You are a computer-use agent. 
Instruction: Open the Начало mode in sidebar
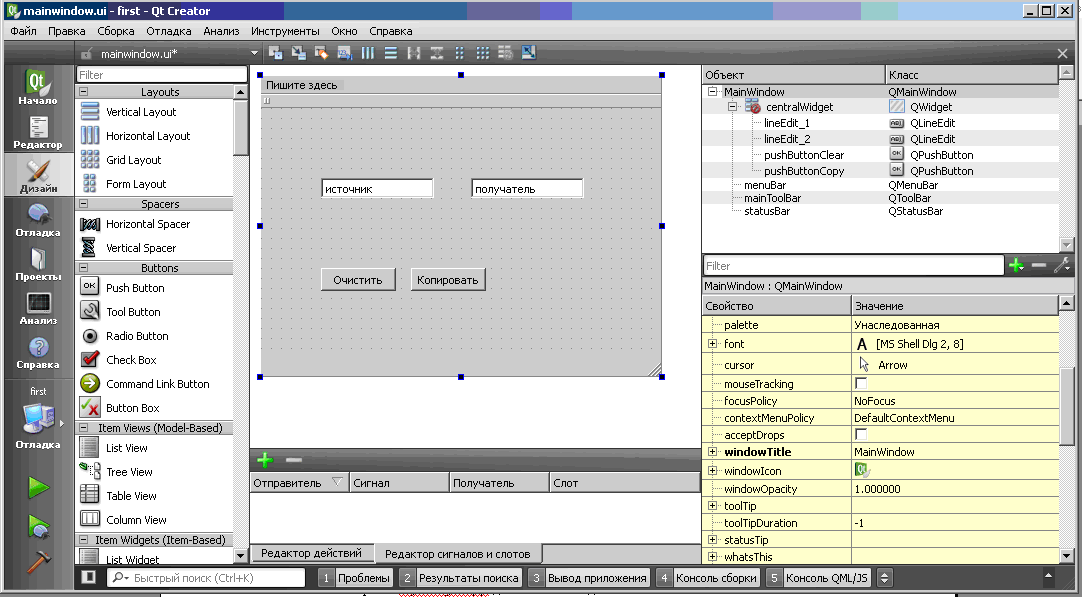point(38,87)
